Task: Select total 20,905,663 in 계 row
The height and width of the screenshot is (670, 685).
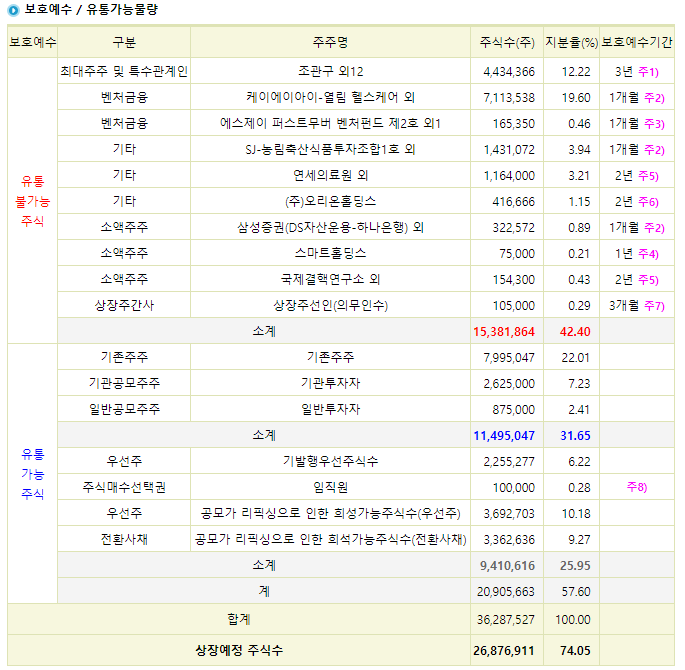Action: pos(506,592)
